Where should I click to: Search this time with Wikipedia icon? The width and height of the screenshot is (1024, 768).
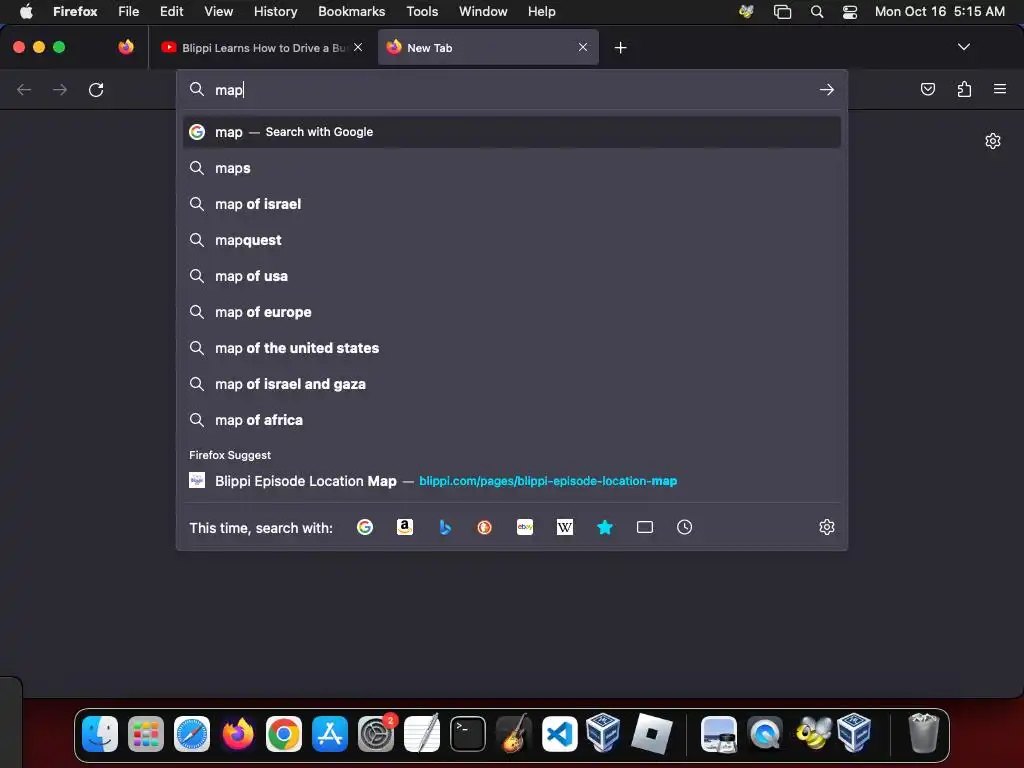pos(565,527)
